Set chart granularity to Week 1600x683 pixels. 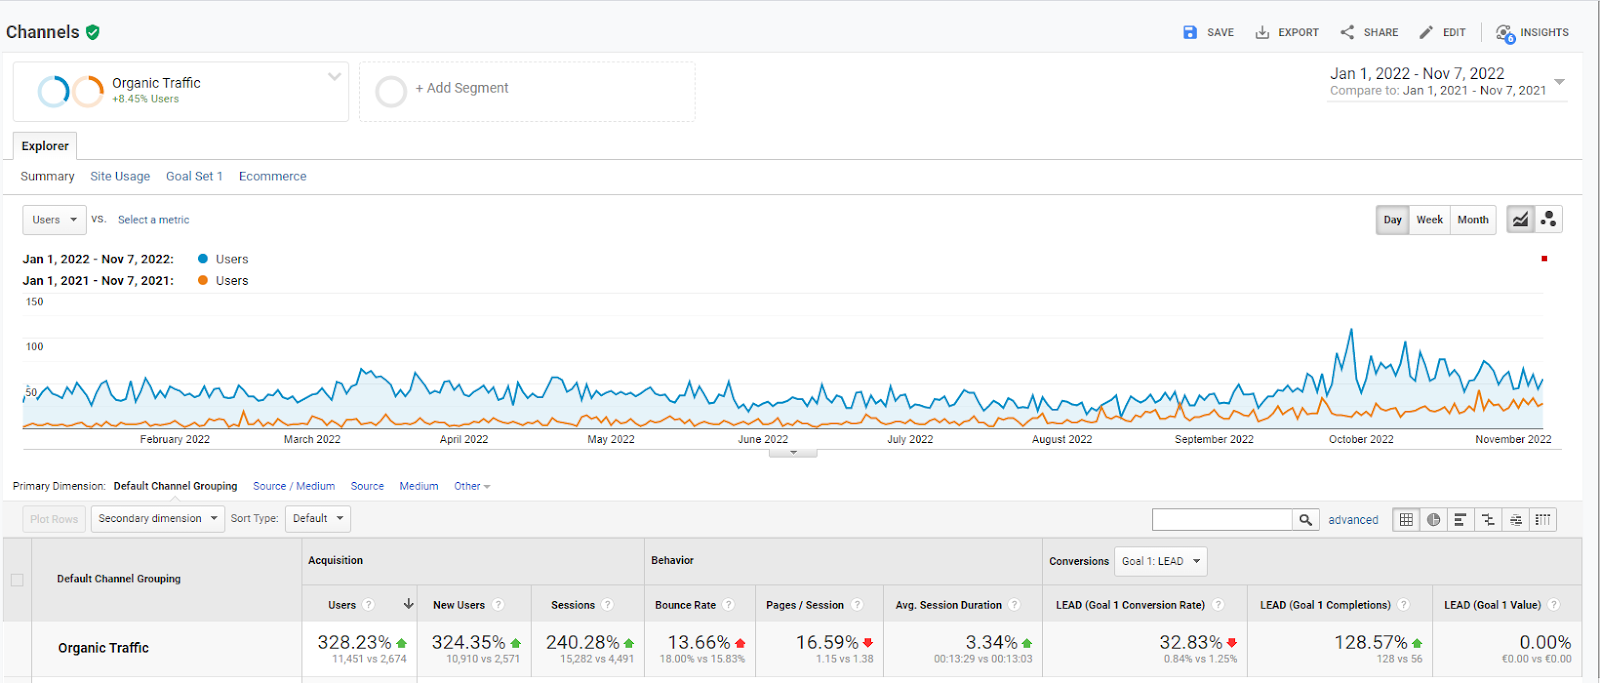(1429, 220)
